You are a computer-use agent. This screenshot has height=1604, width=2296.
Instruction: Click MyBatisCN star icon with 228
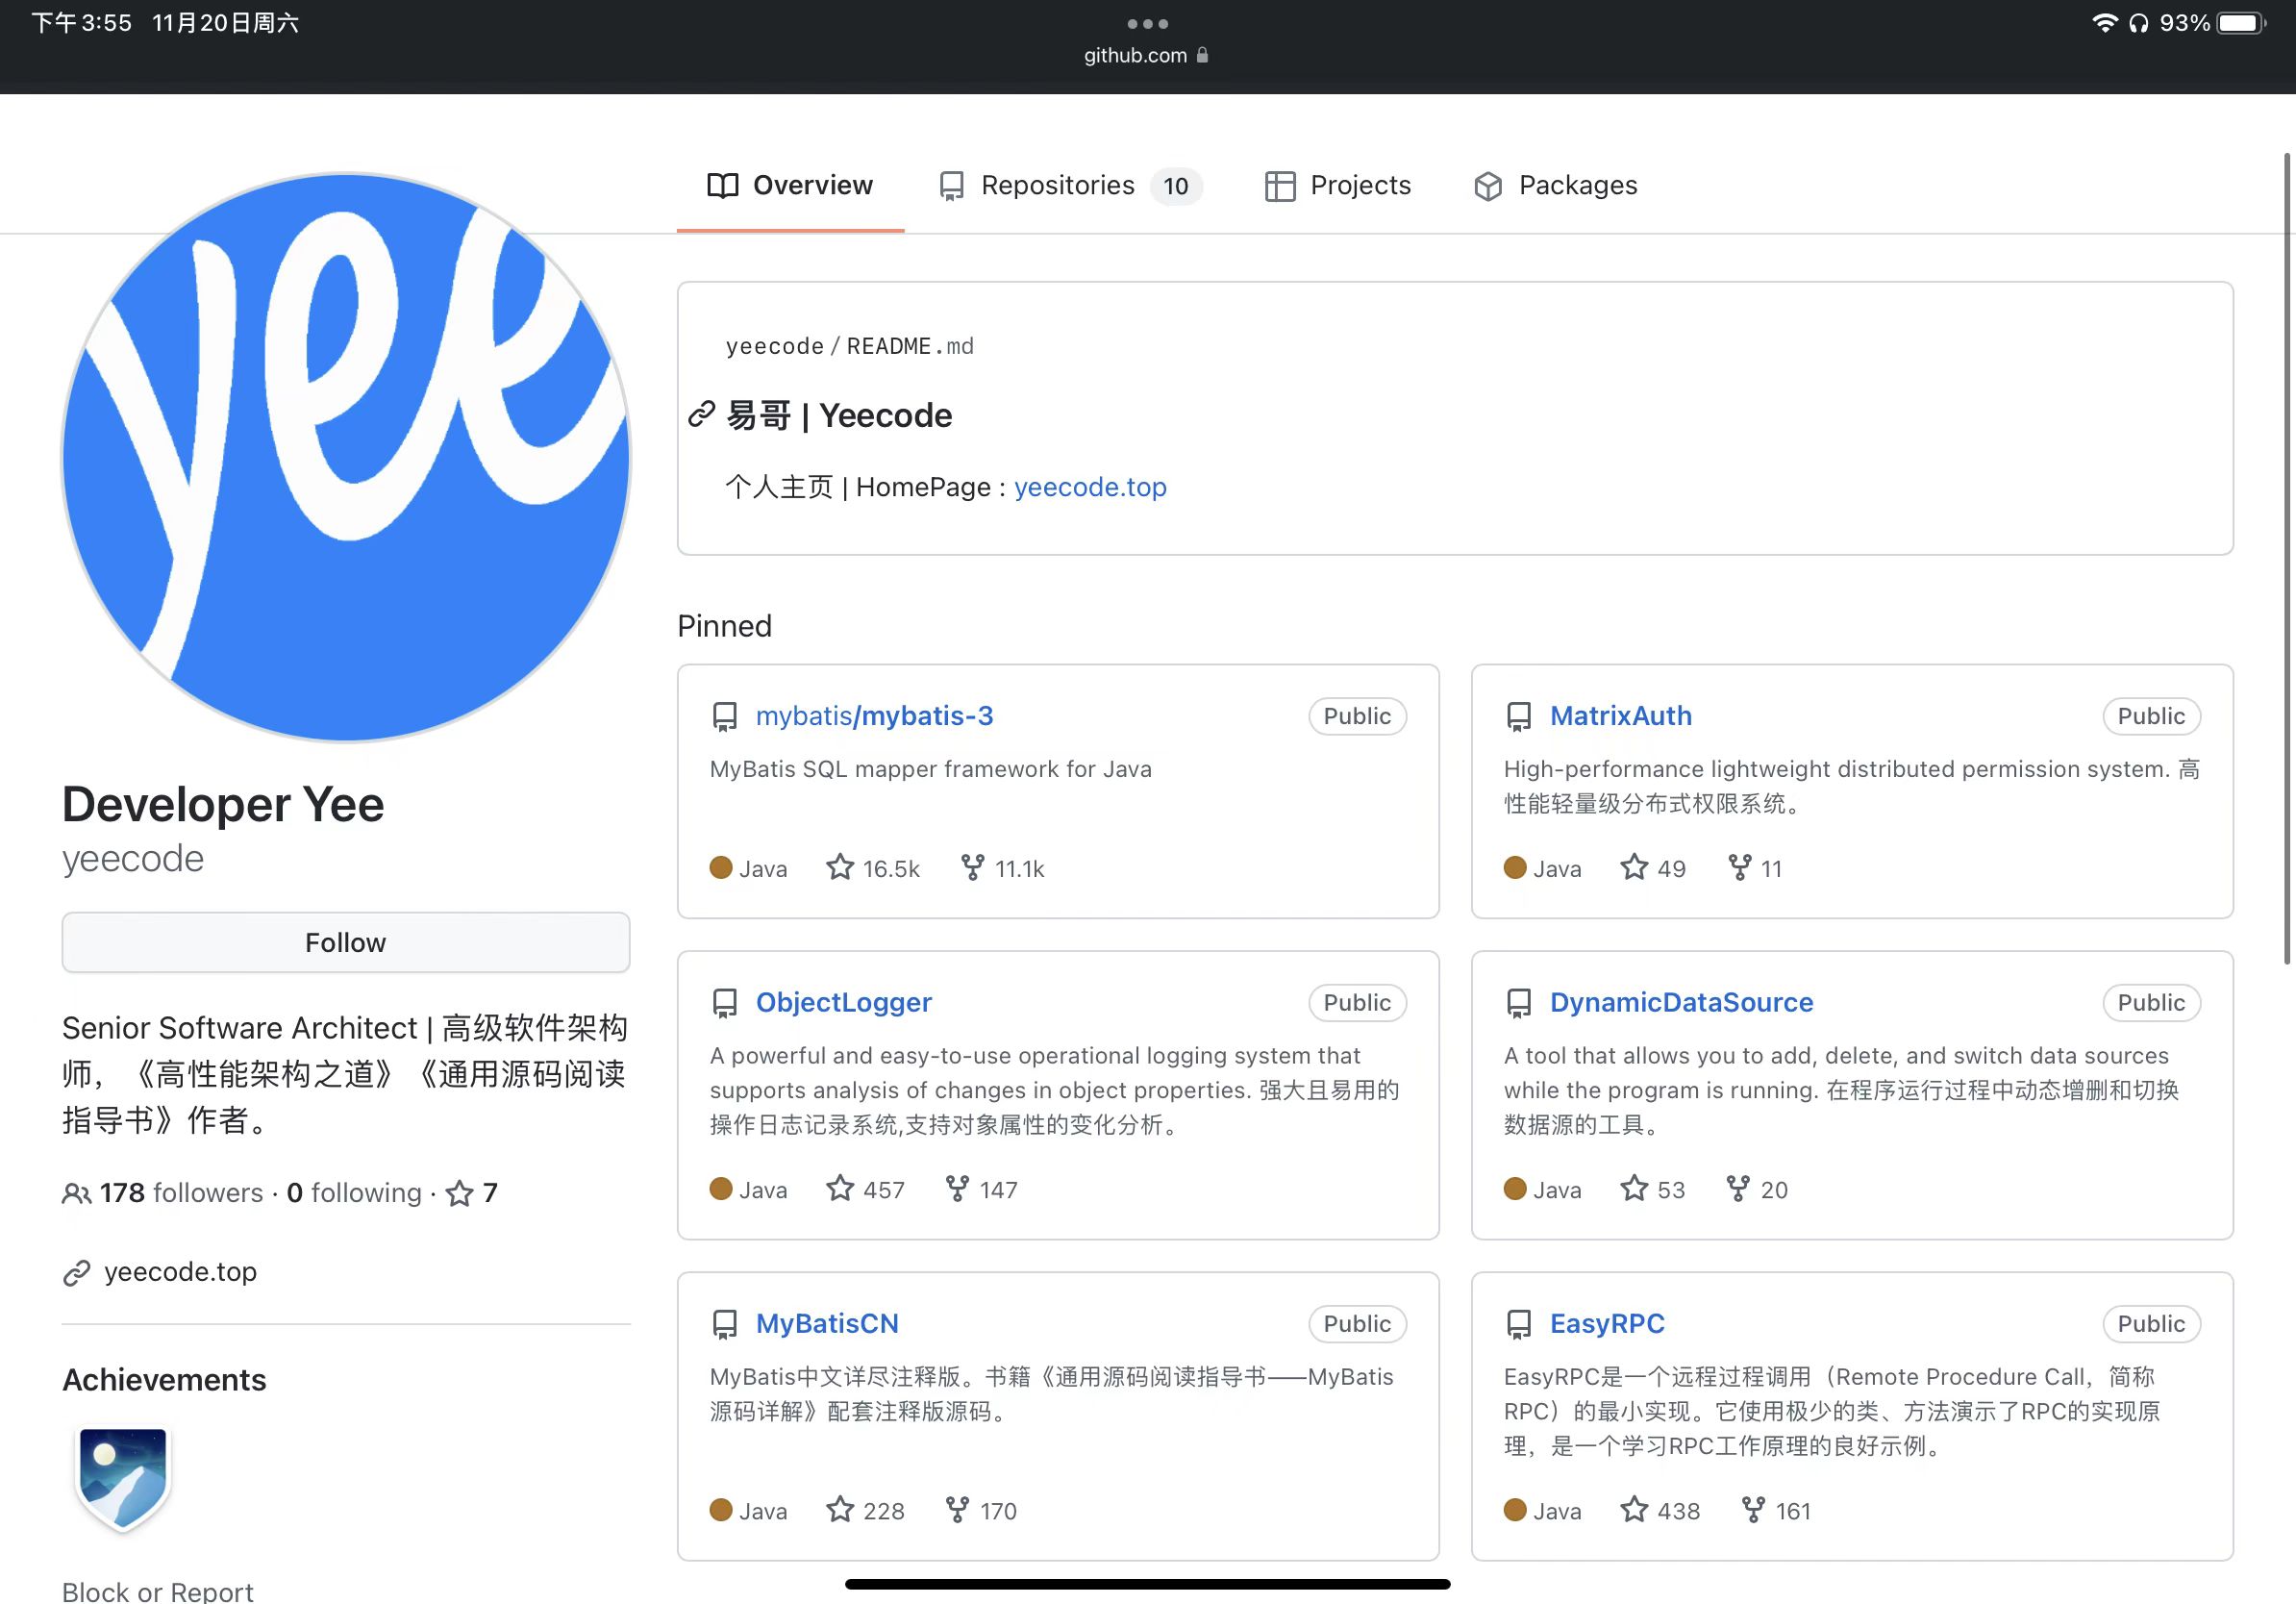[x=840, y=1509]
